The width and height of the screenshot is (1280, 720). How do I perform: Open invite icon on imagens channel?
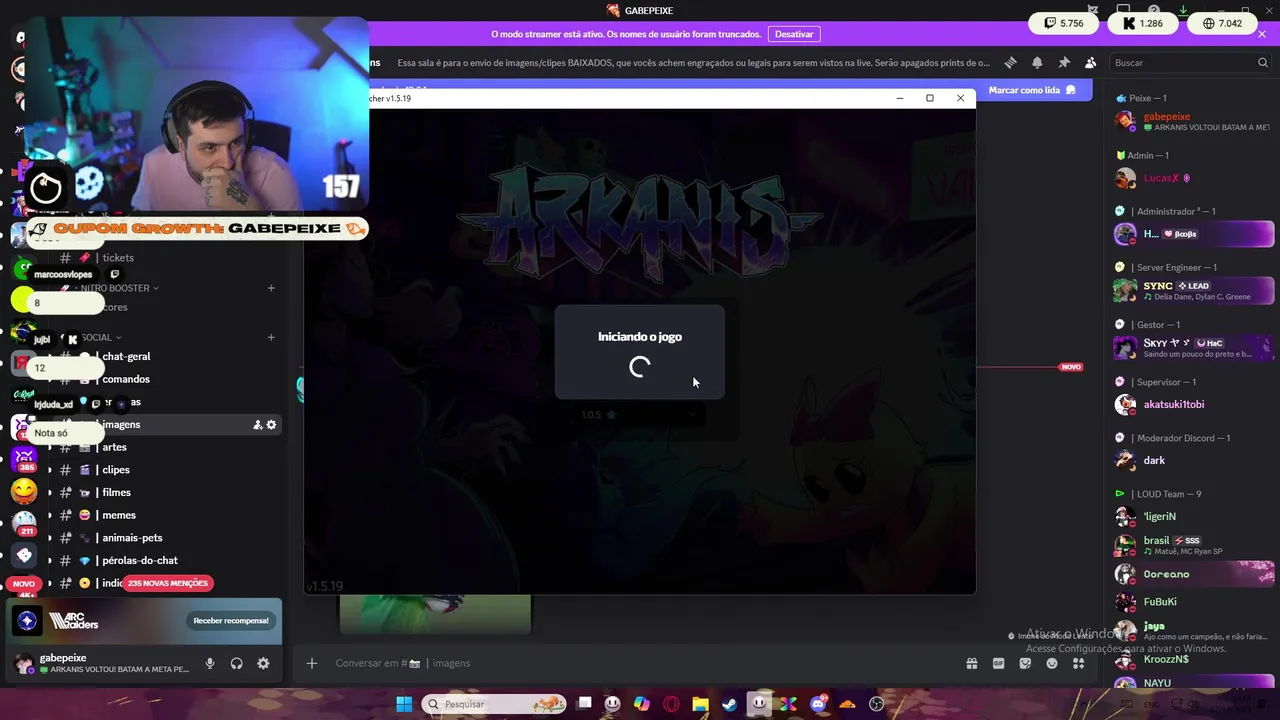258,425
